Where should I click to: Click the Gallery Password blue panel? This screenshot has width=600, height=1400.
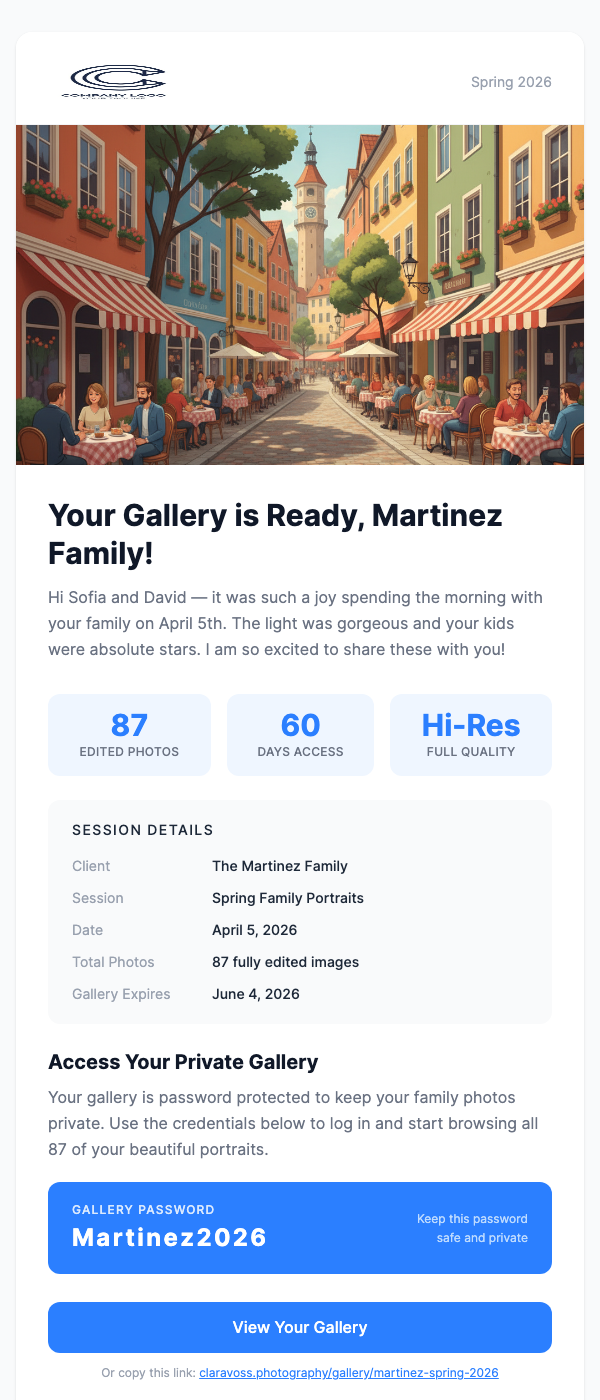pyautogui.click(x=300, y=1227)
